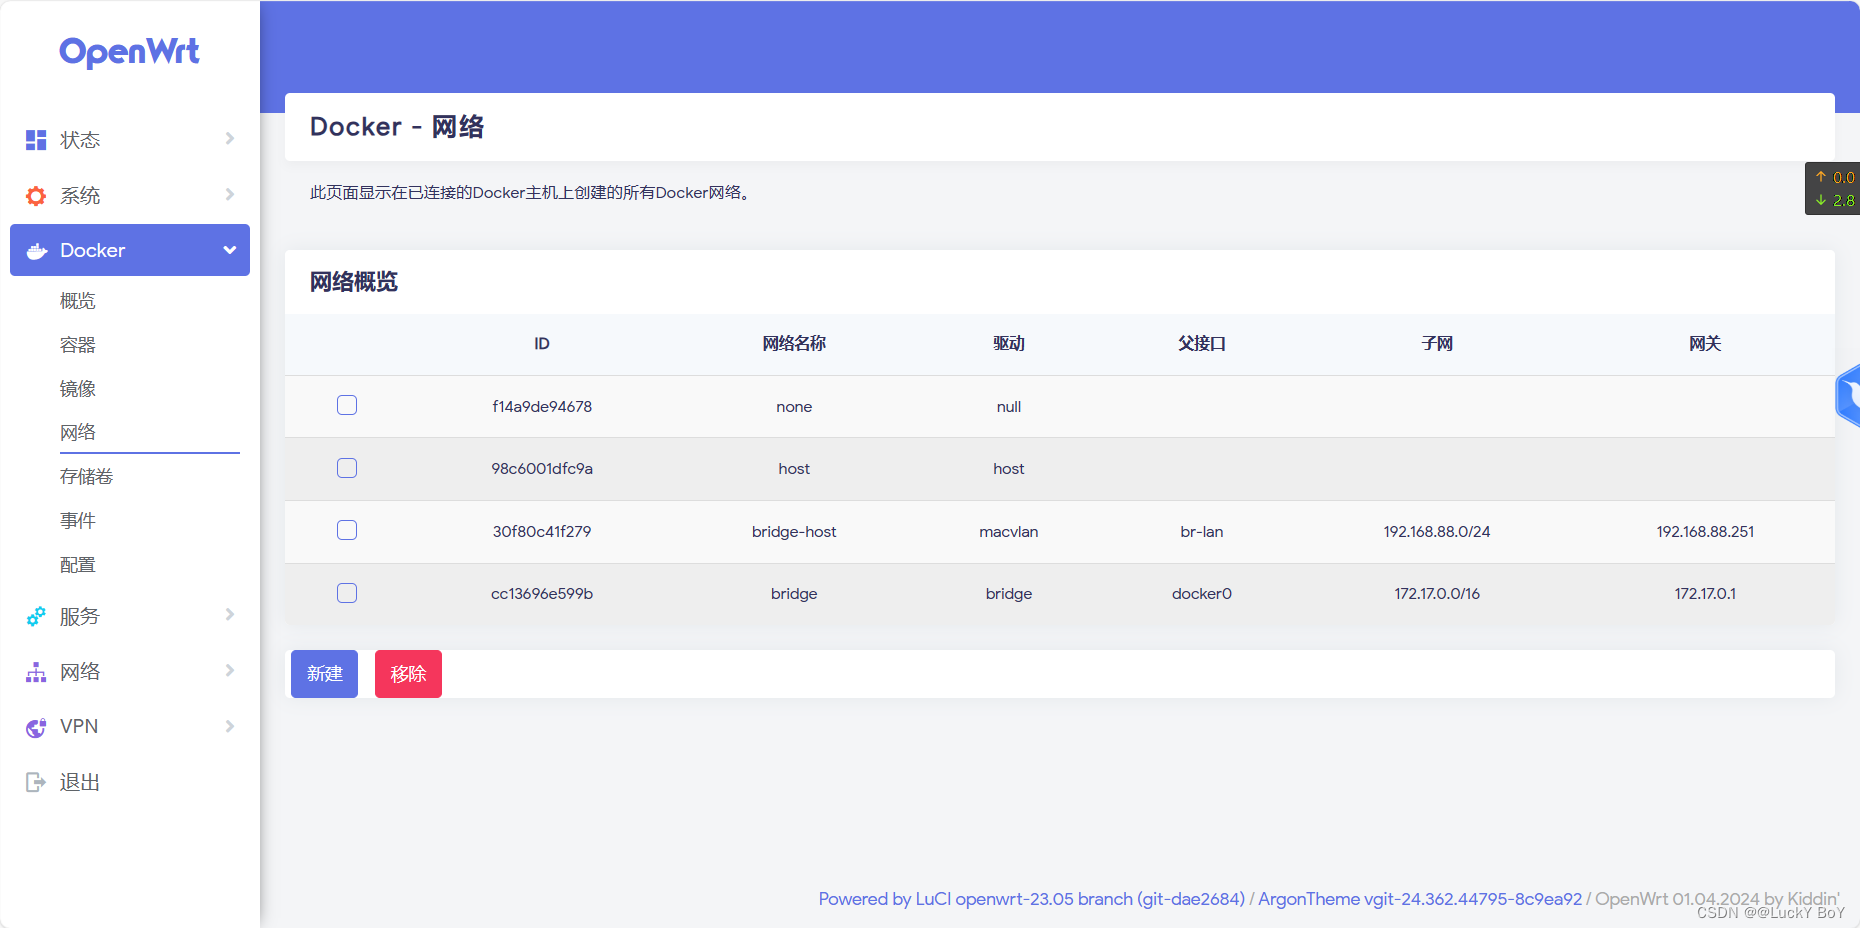Click the 网关 column header
This screenshot has width=1860, height=928.
1705,344
